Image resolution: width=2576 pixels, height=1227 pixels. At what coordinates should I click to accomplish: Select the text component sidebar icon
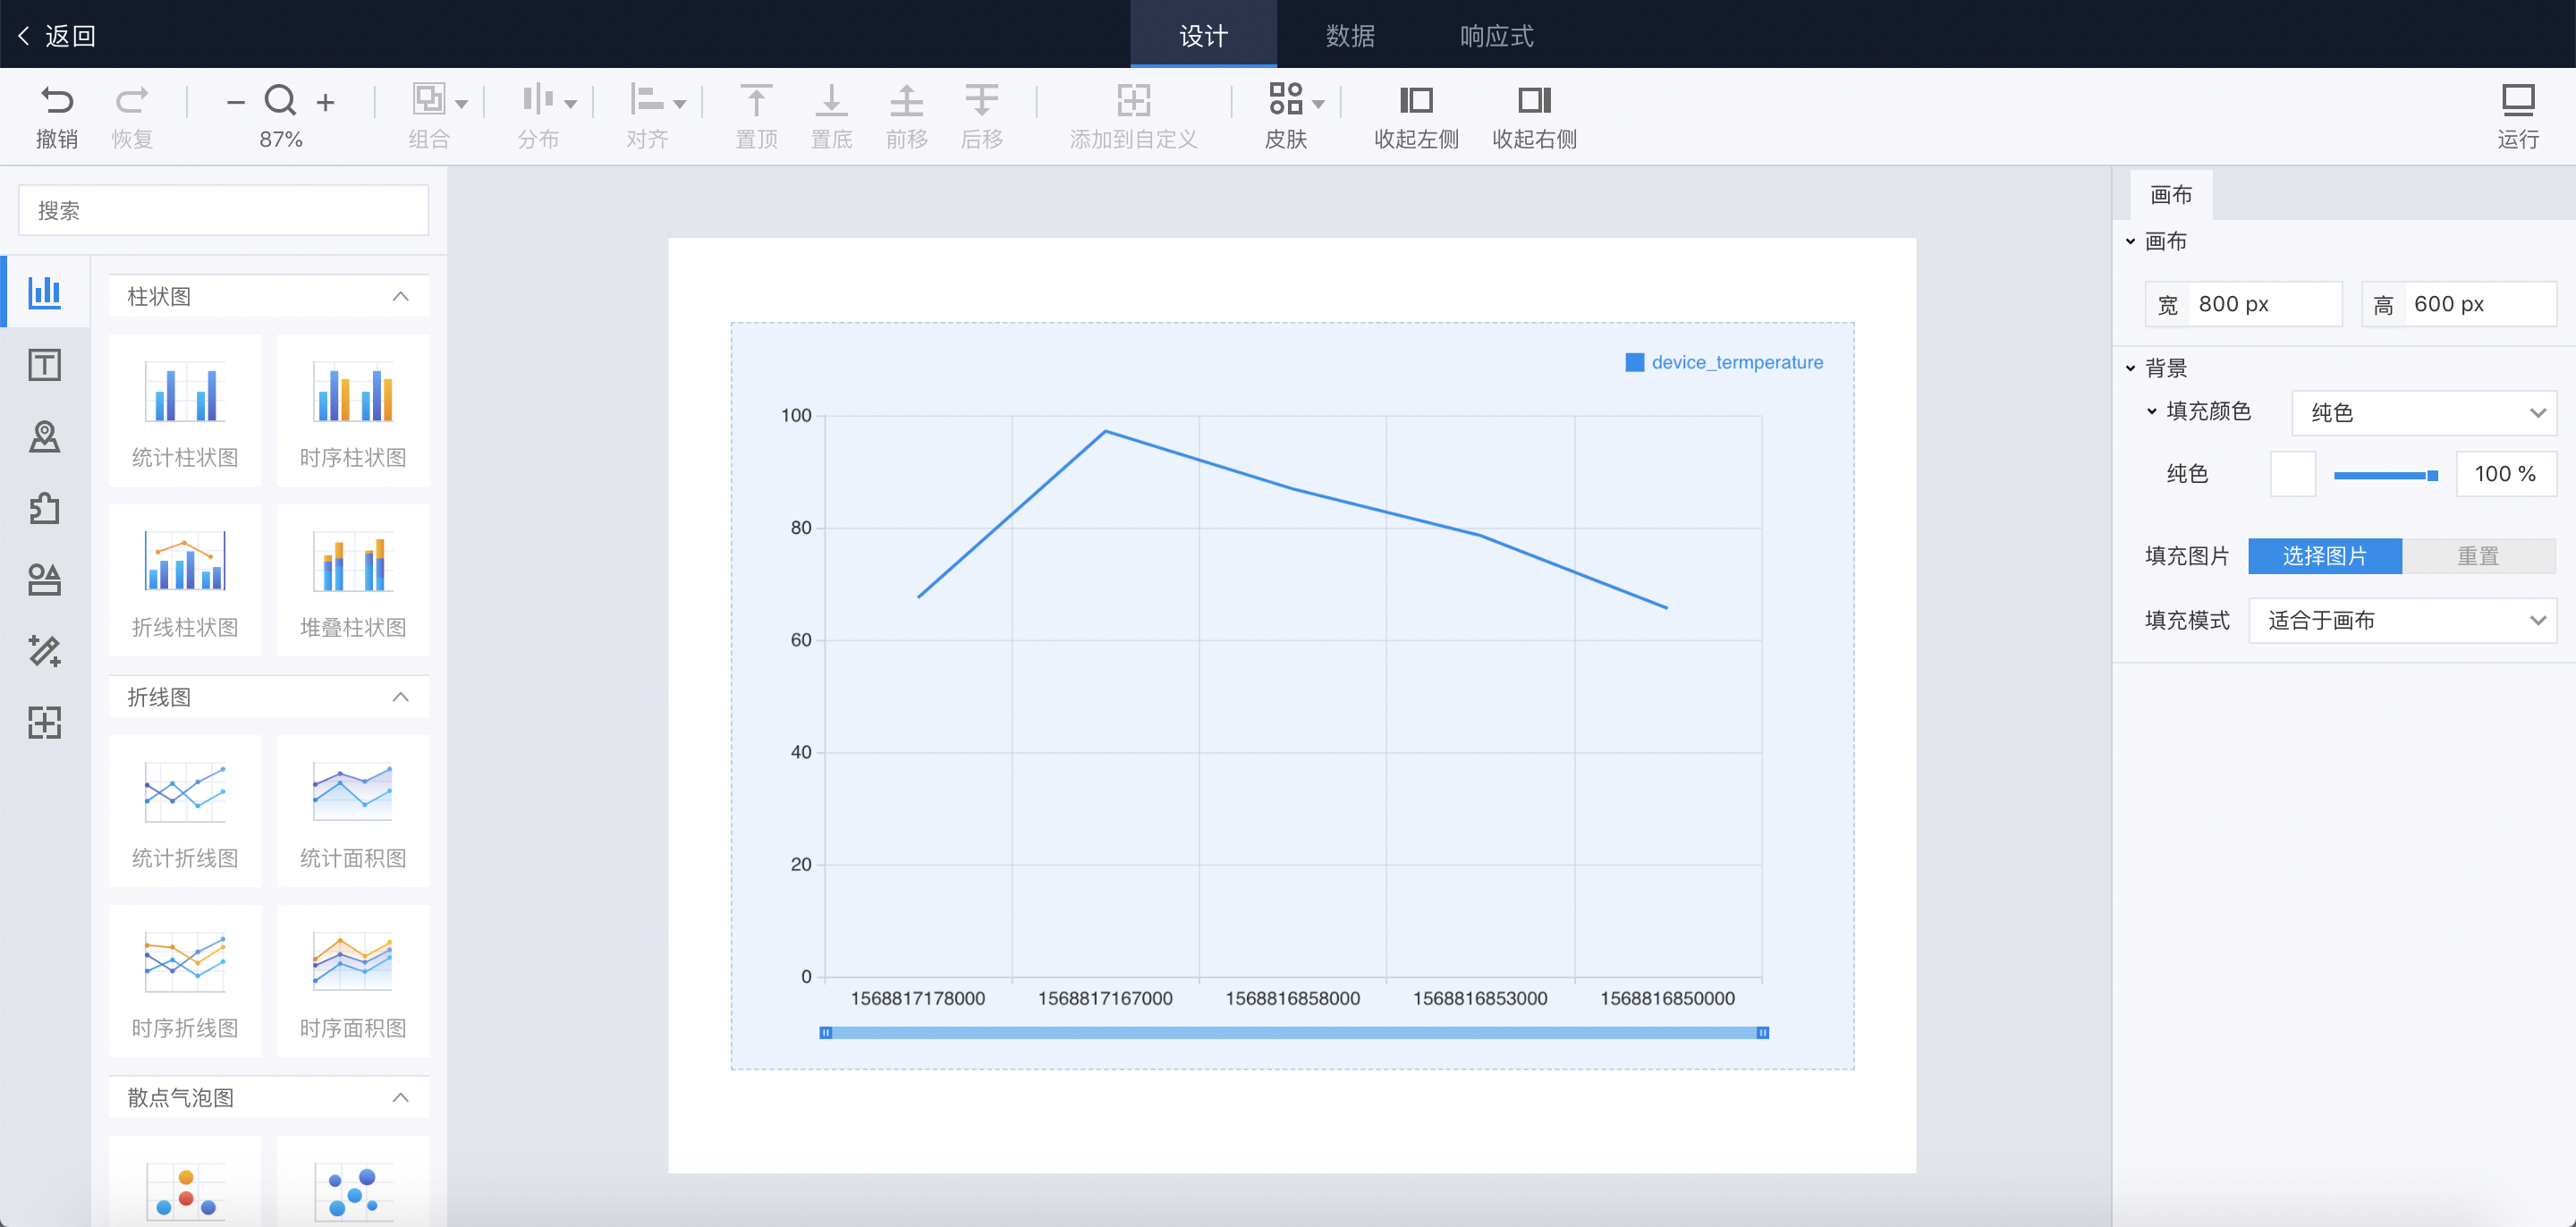pos(45,364)
